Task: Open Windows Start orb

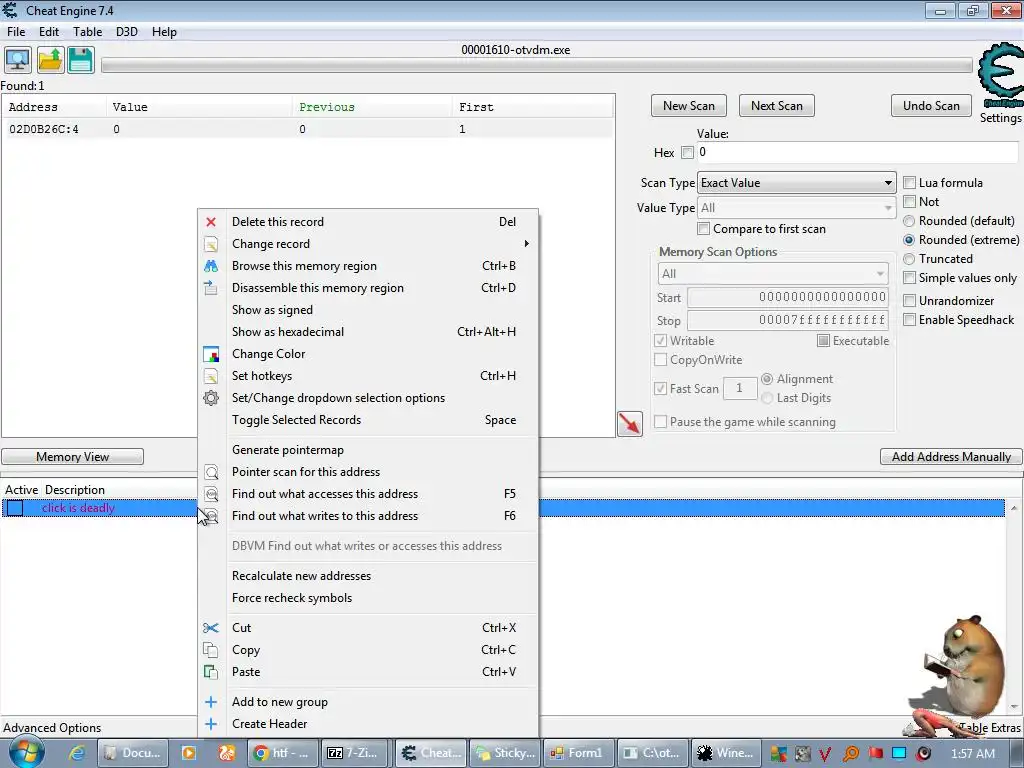Action: 27,751
